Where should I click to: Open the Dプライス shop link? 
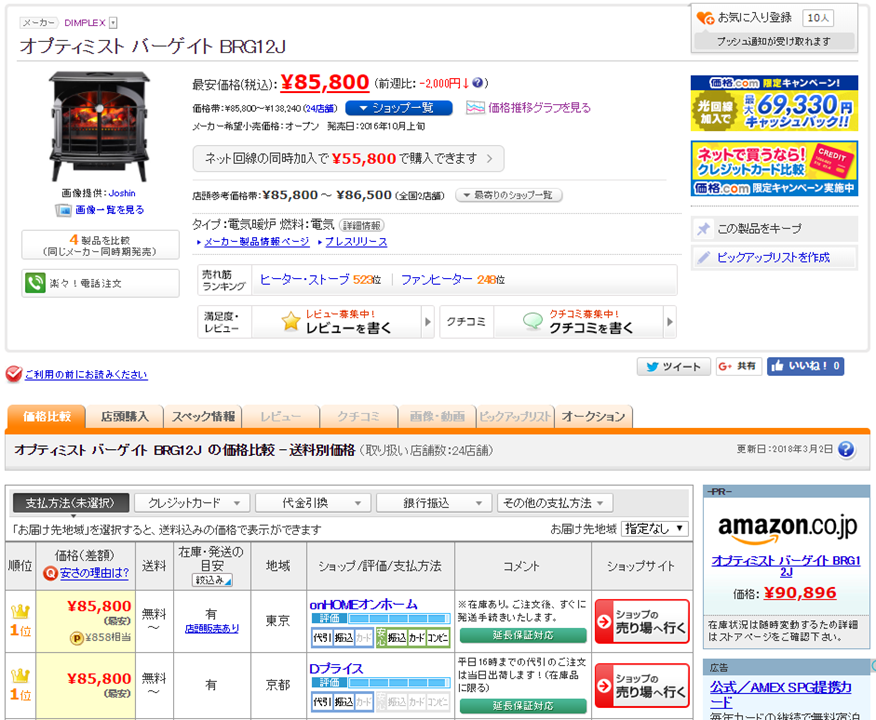click(x=336, y=669)
